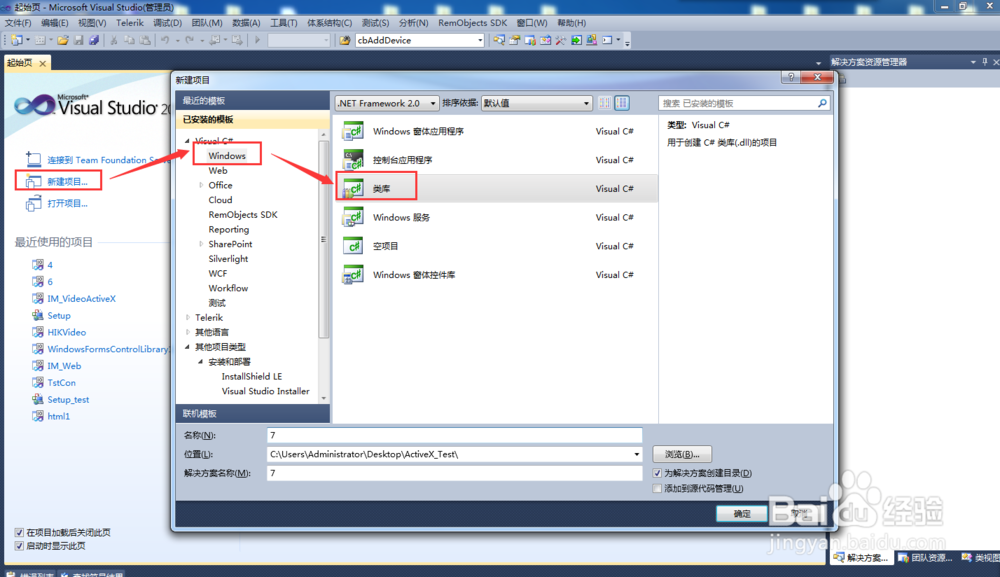Click the template tree vertical scrollbar

(323, 242)
